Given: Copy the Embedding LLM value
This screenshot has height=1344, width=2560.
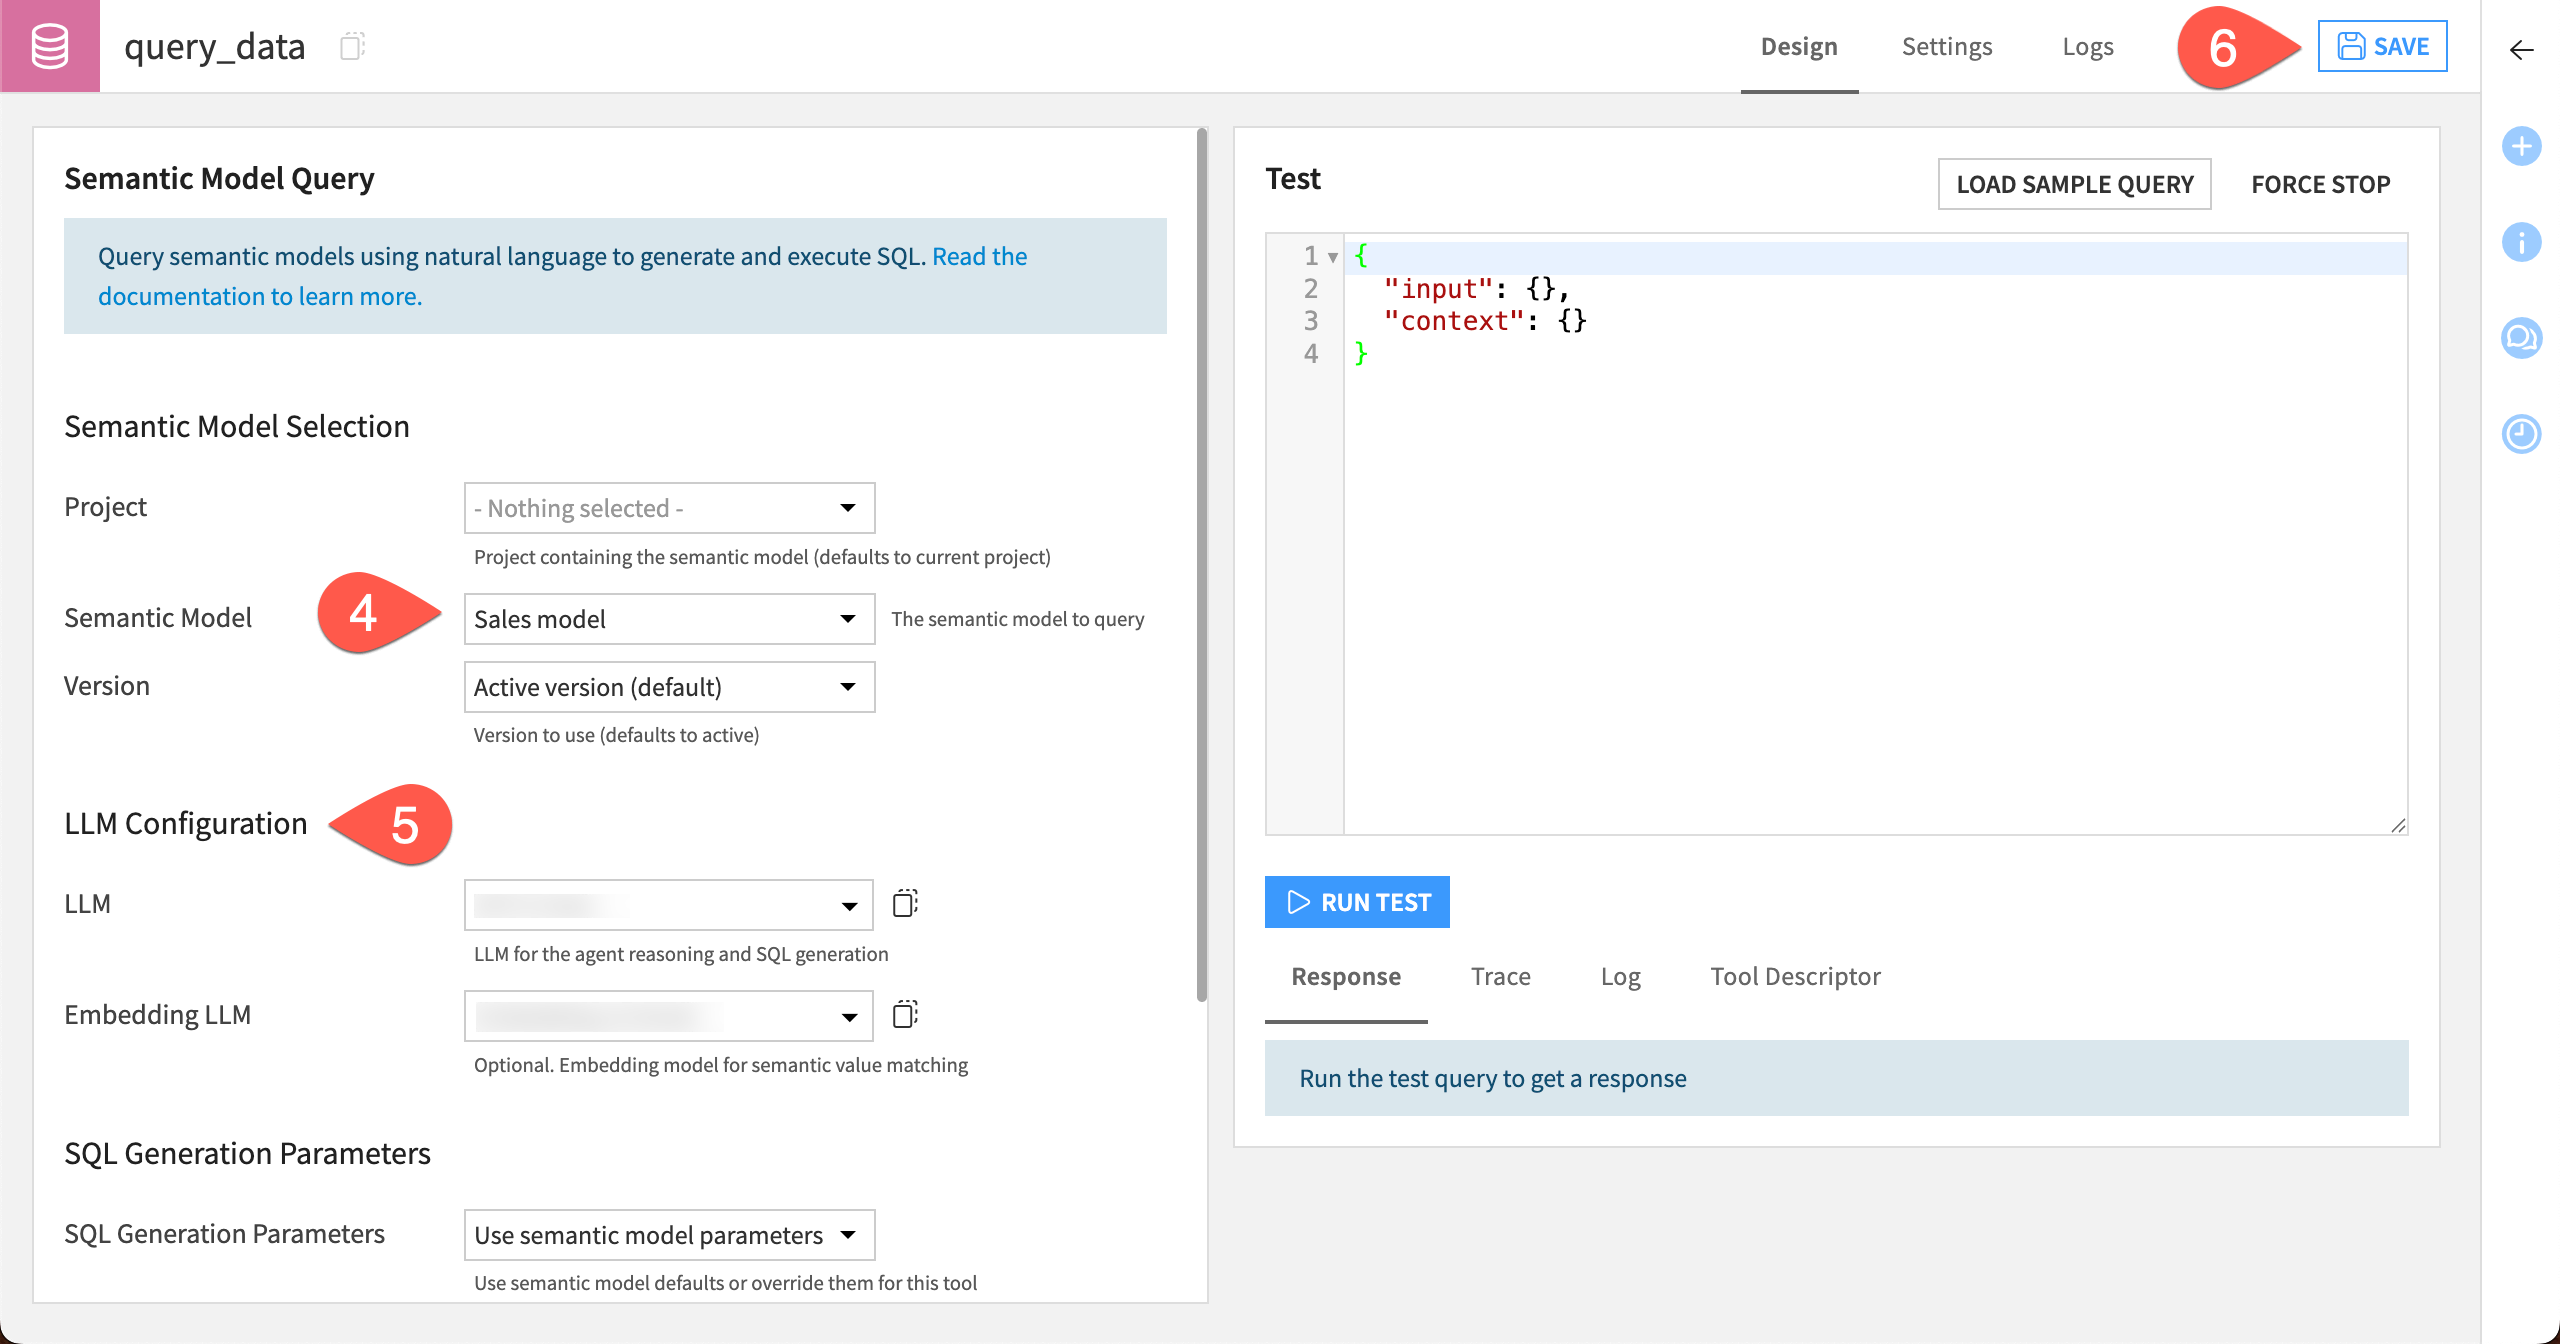Looking at the screenshot, I should 906,1015.
